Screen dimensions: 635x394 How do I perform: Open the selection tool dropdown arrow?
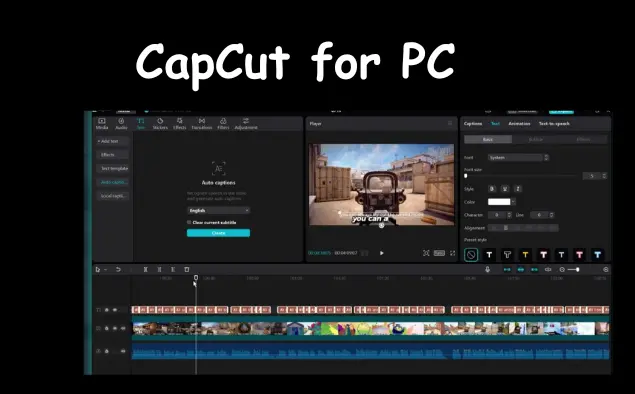pyautogui.click(x=106, y=270)
